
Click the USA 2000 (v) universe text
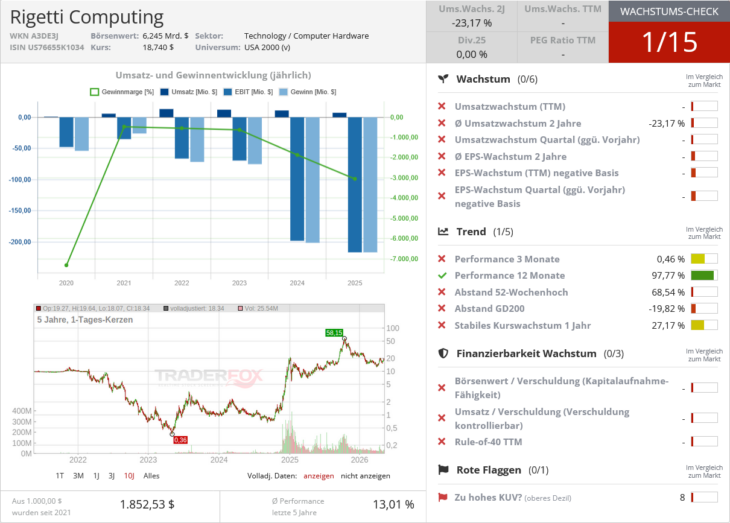[x=267, y=47]
